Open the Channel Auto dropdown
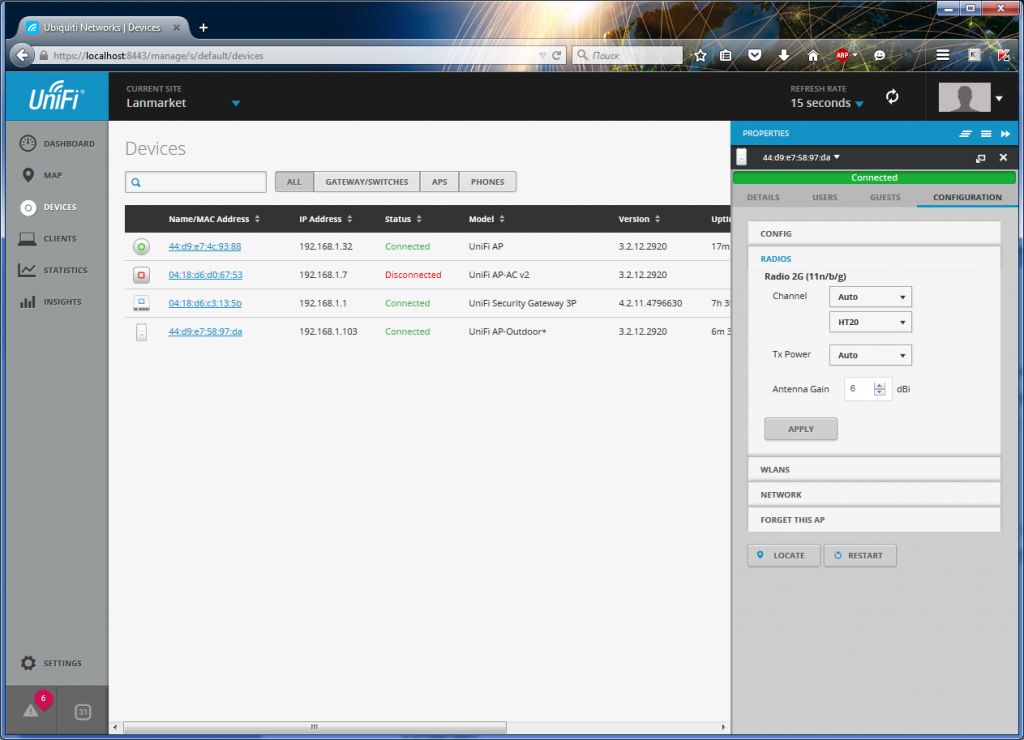The height and width of the screenshot is (740, 1024). pos(870,297)
